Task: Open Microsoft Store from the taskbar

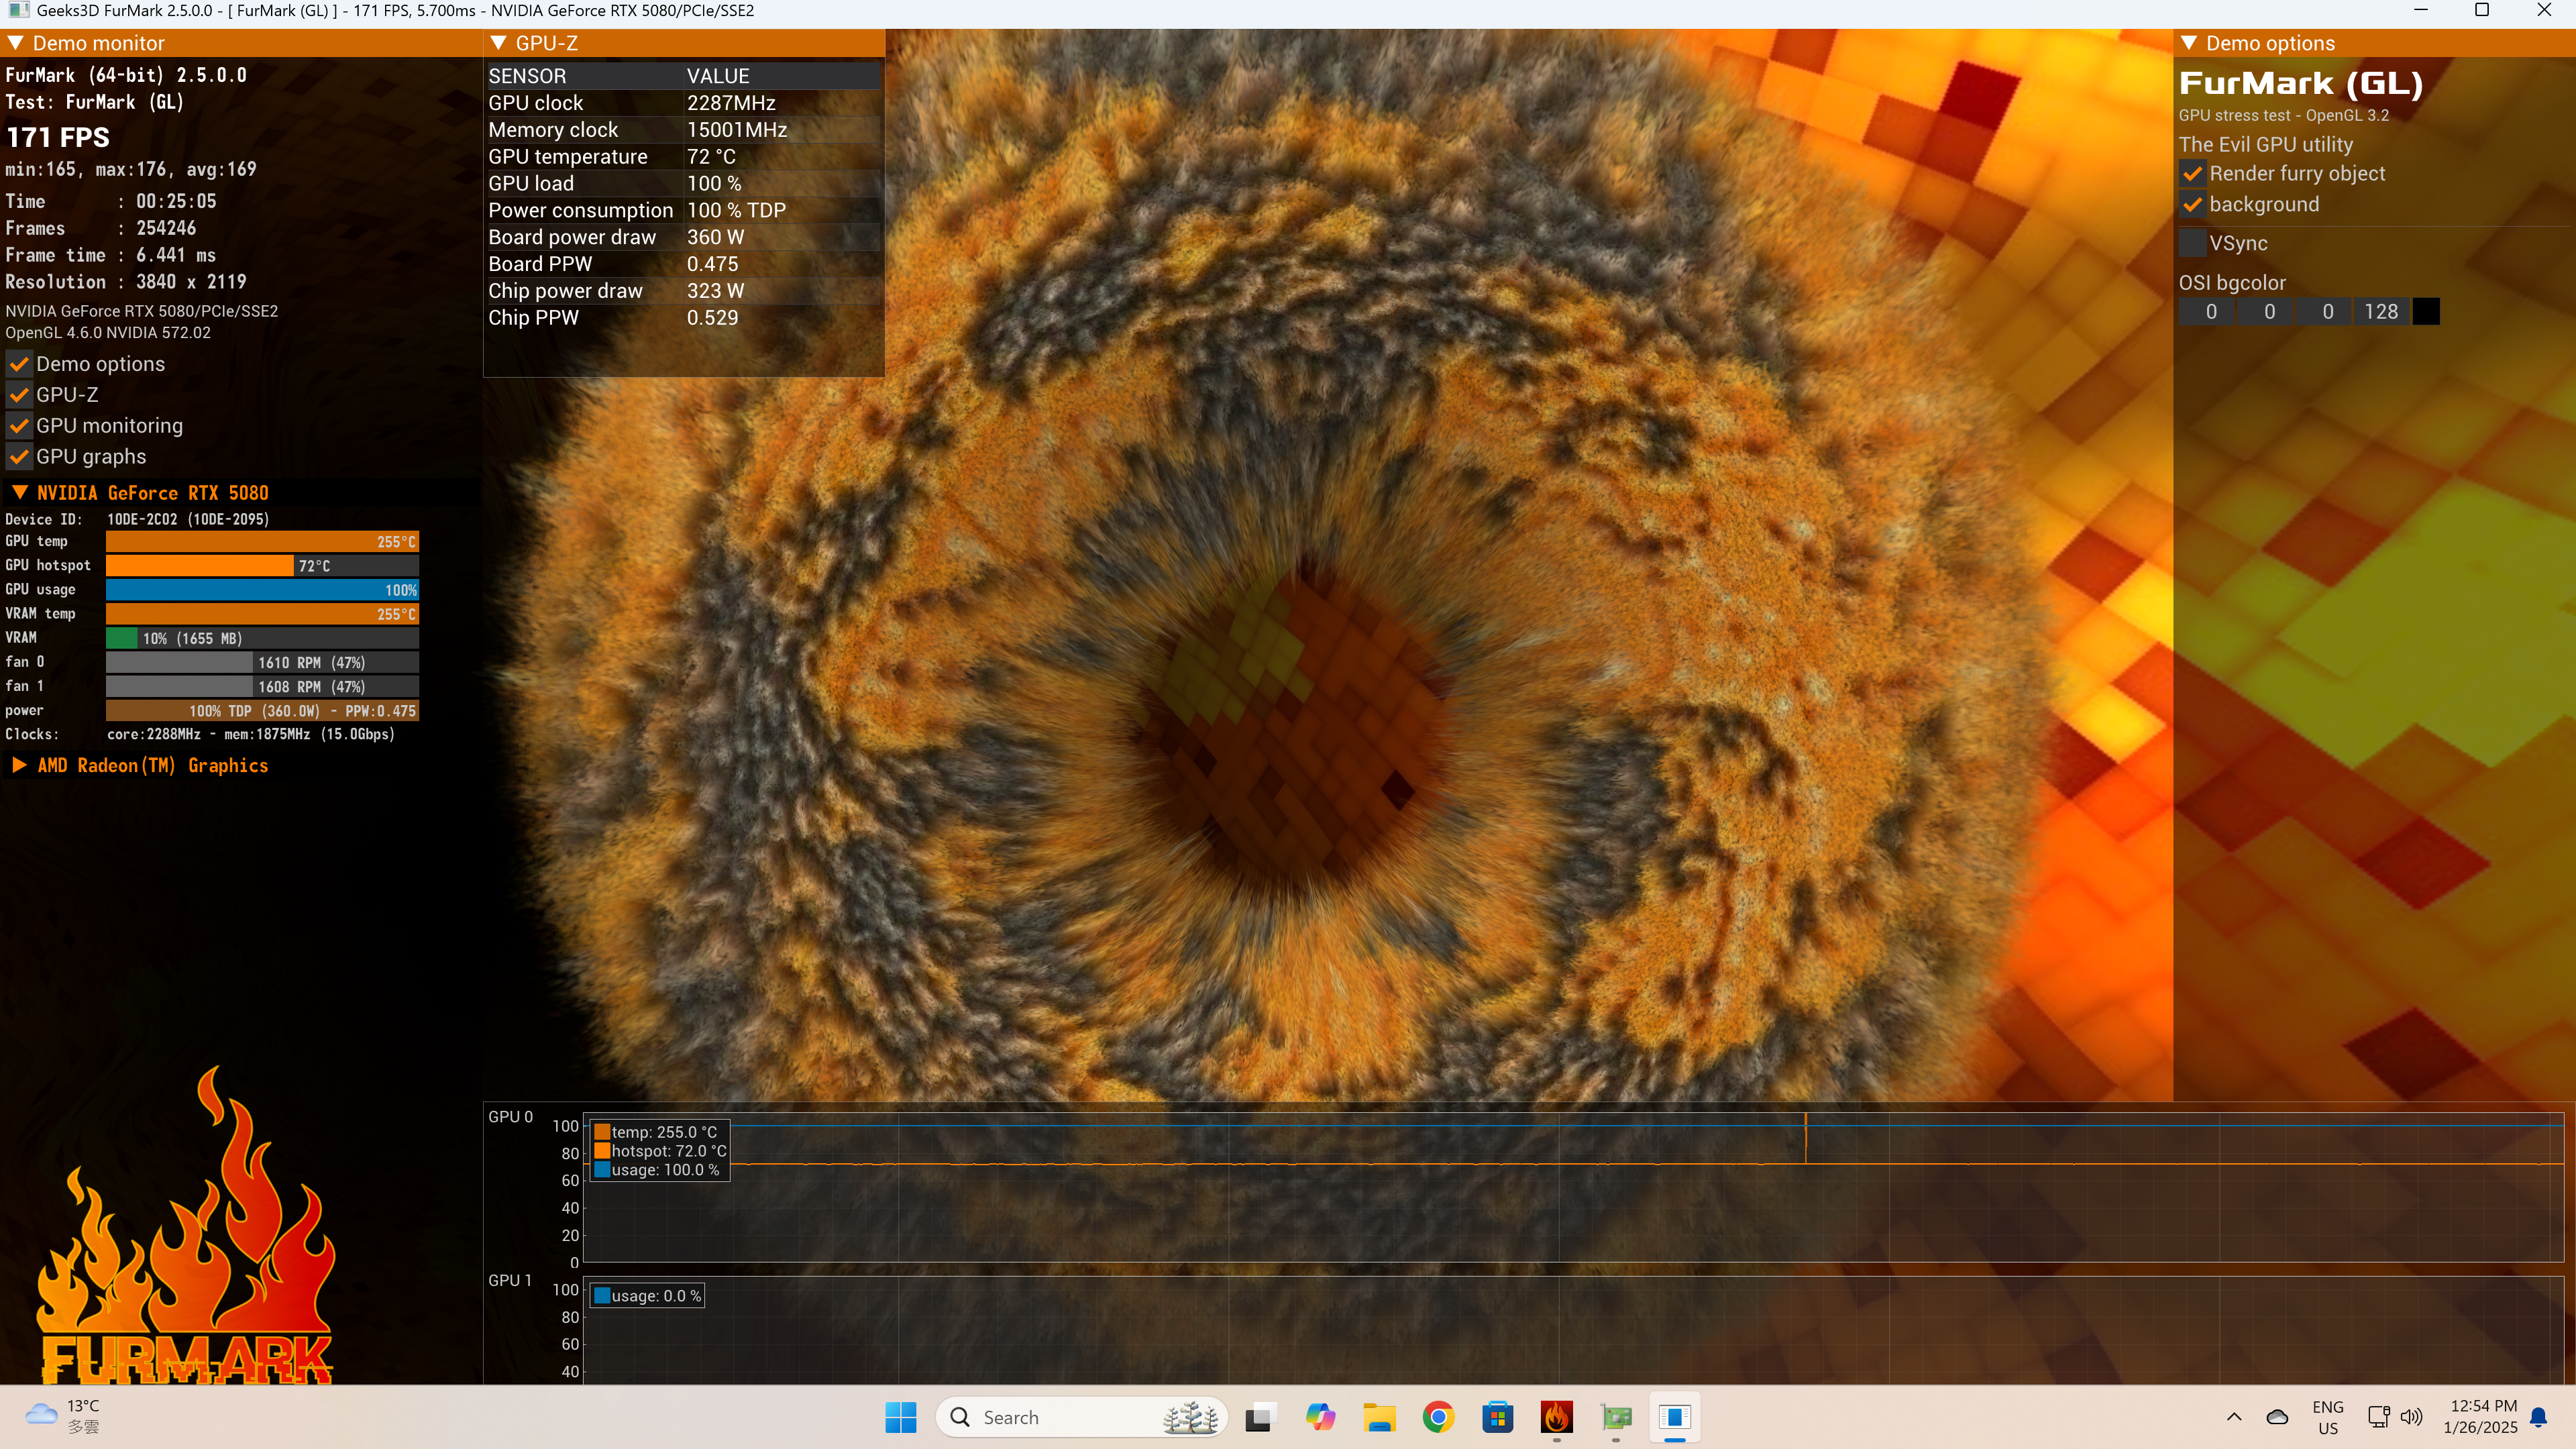Action: pyautogui.click(x=1497, y=1417)
